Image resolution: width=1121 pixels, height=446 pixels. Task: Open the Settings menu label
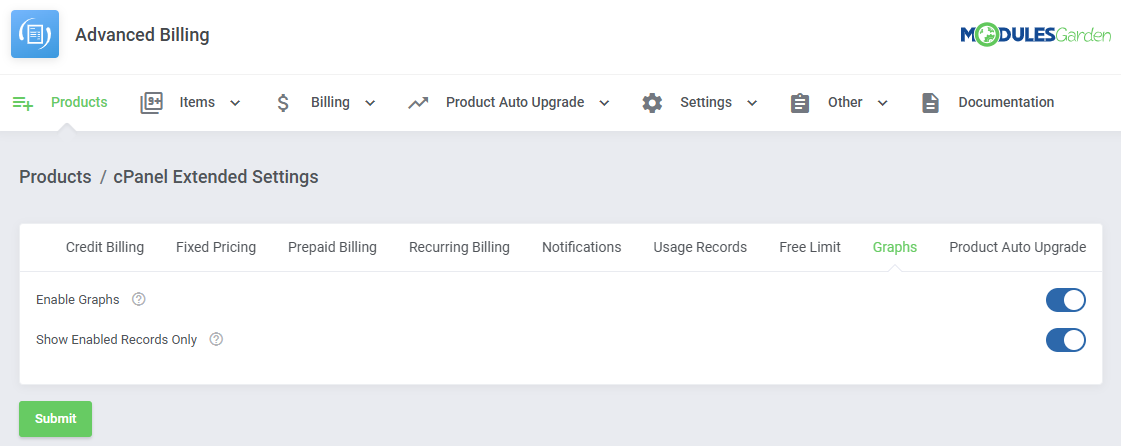click(706, 102)
